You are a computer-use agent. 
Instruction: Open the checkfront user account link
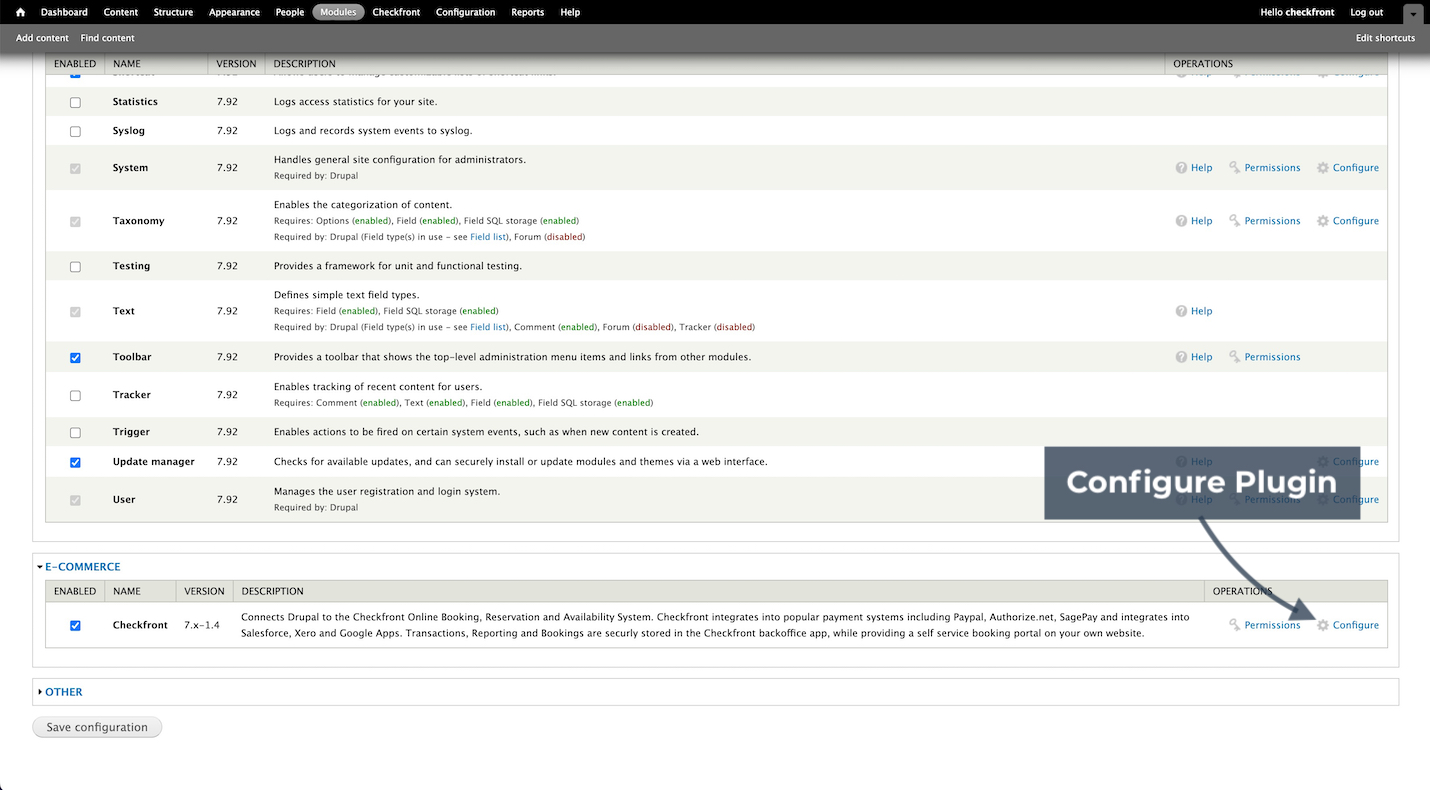tap(1309, 12)
